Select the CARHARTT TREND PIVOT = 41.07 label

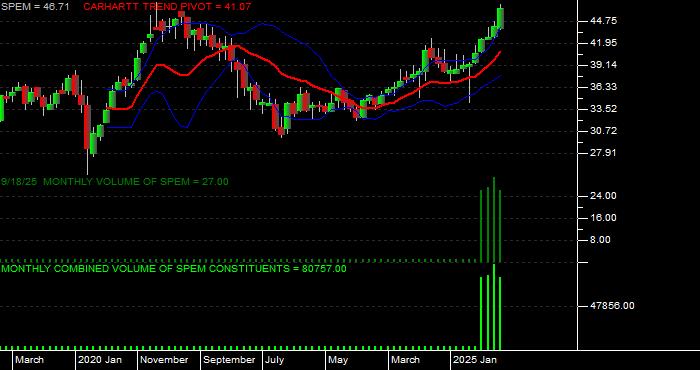(167, 7)
